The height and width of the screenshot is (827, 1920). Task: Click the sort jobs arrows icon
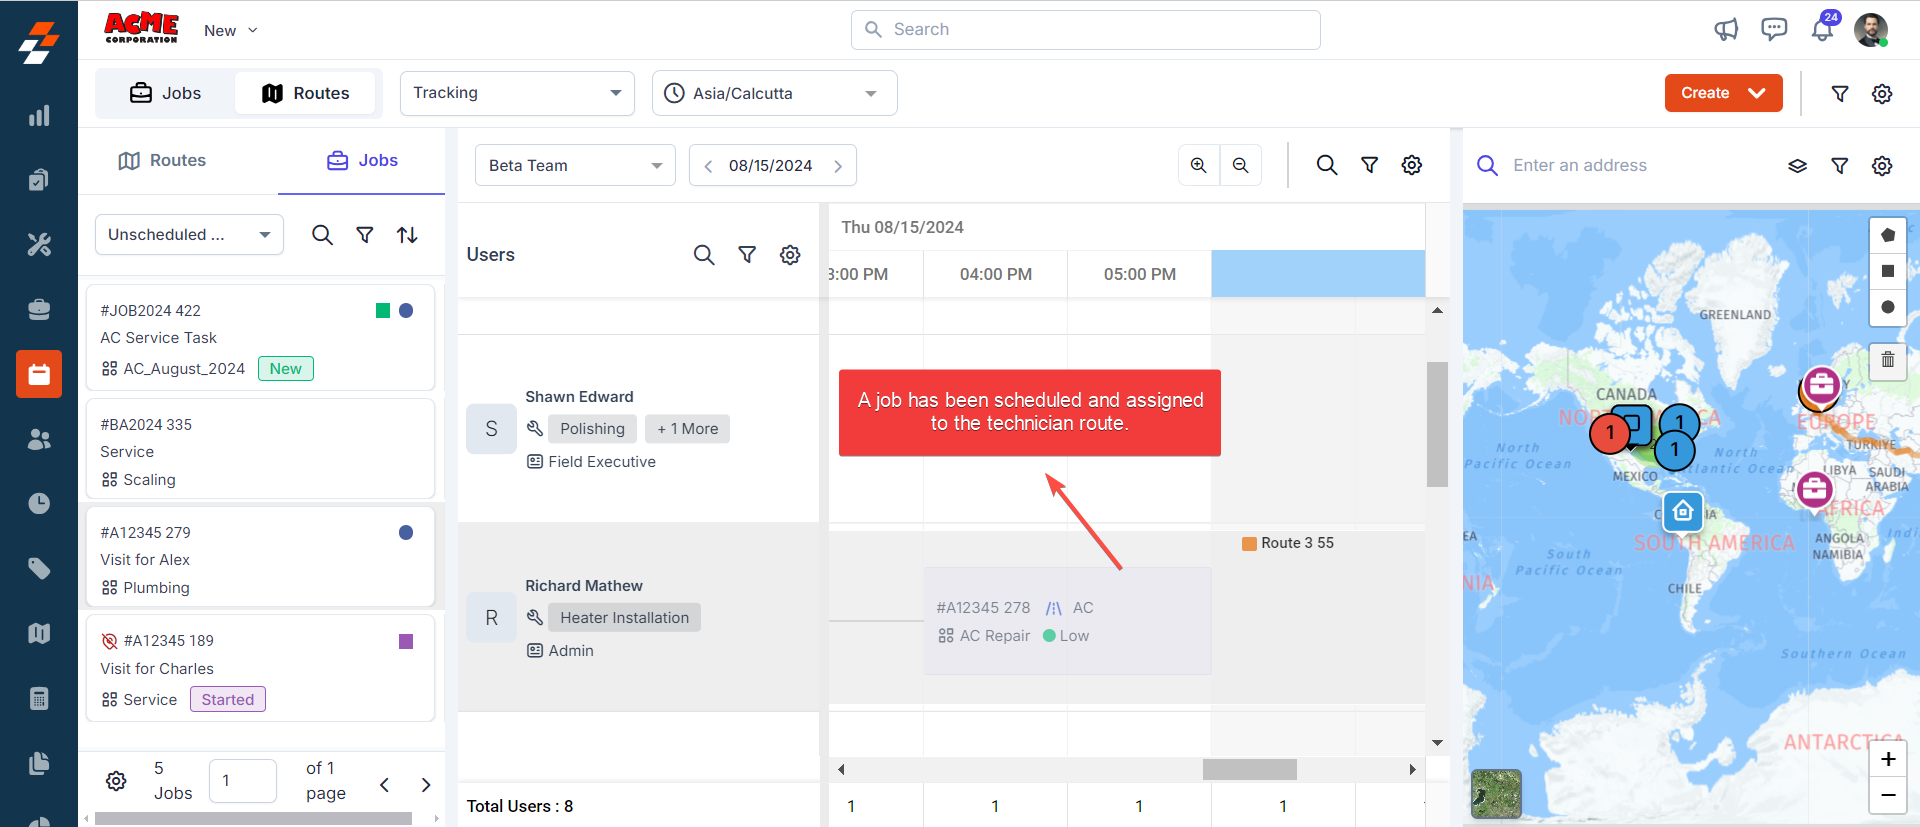pyautogui.click(x=407, y=235)
